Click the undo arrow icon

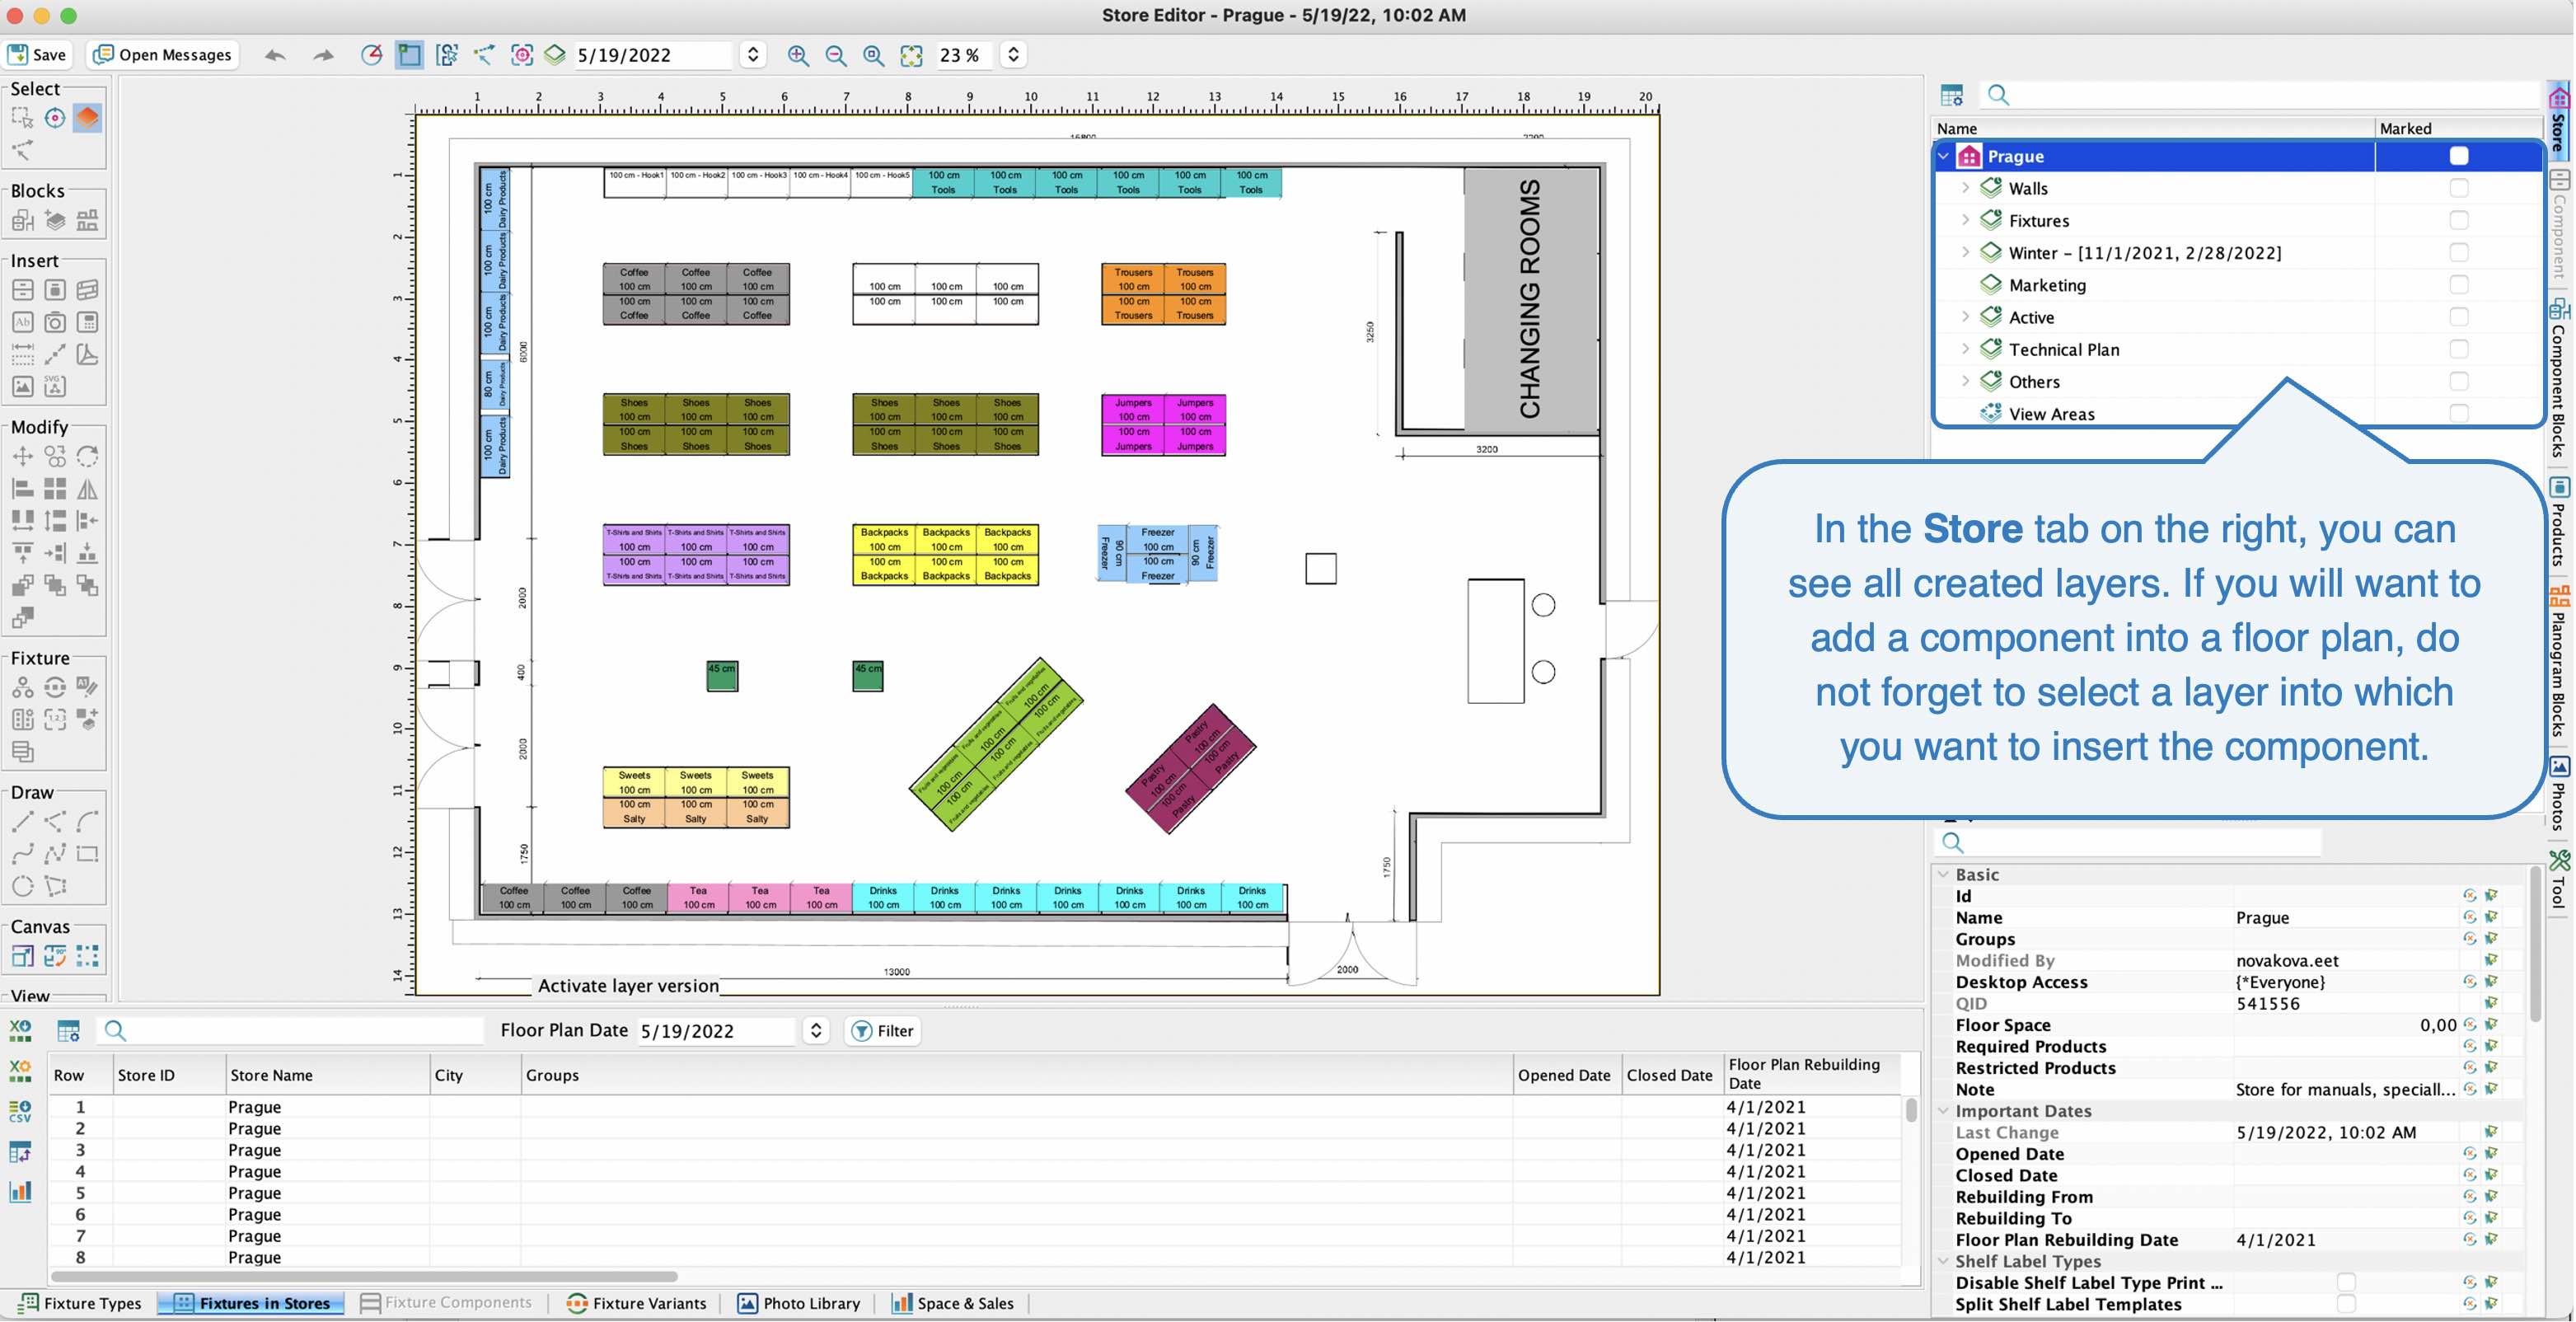coord(275,55)
